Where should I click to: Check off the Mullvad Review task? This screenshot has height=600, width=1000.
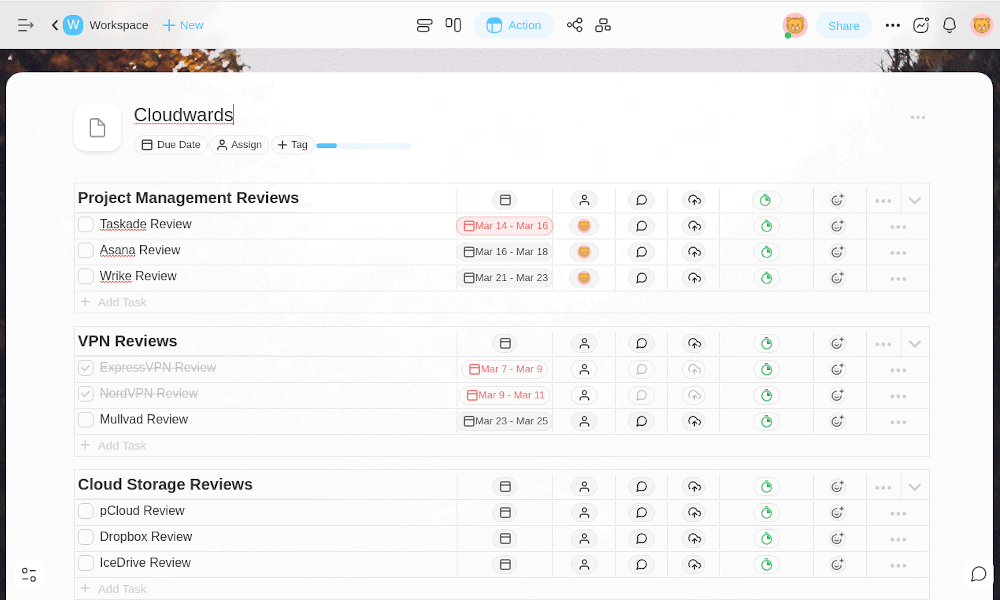pyautogui.click(x=85, y=419)
